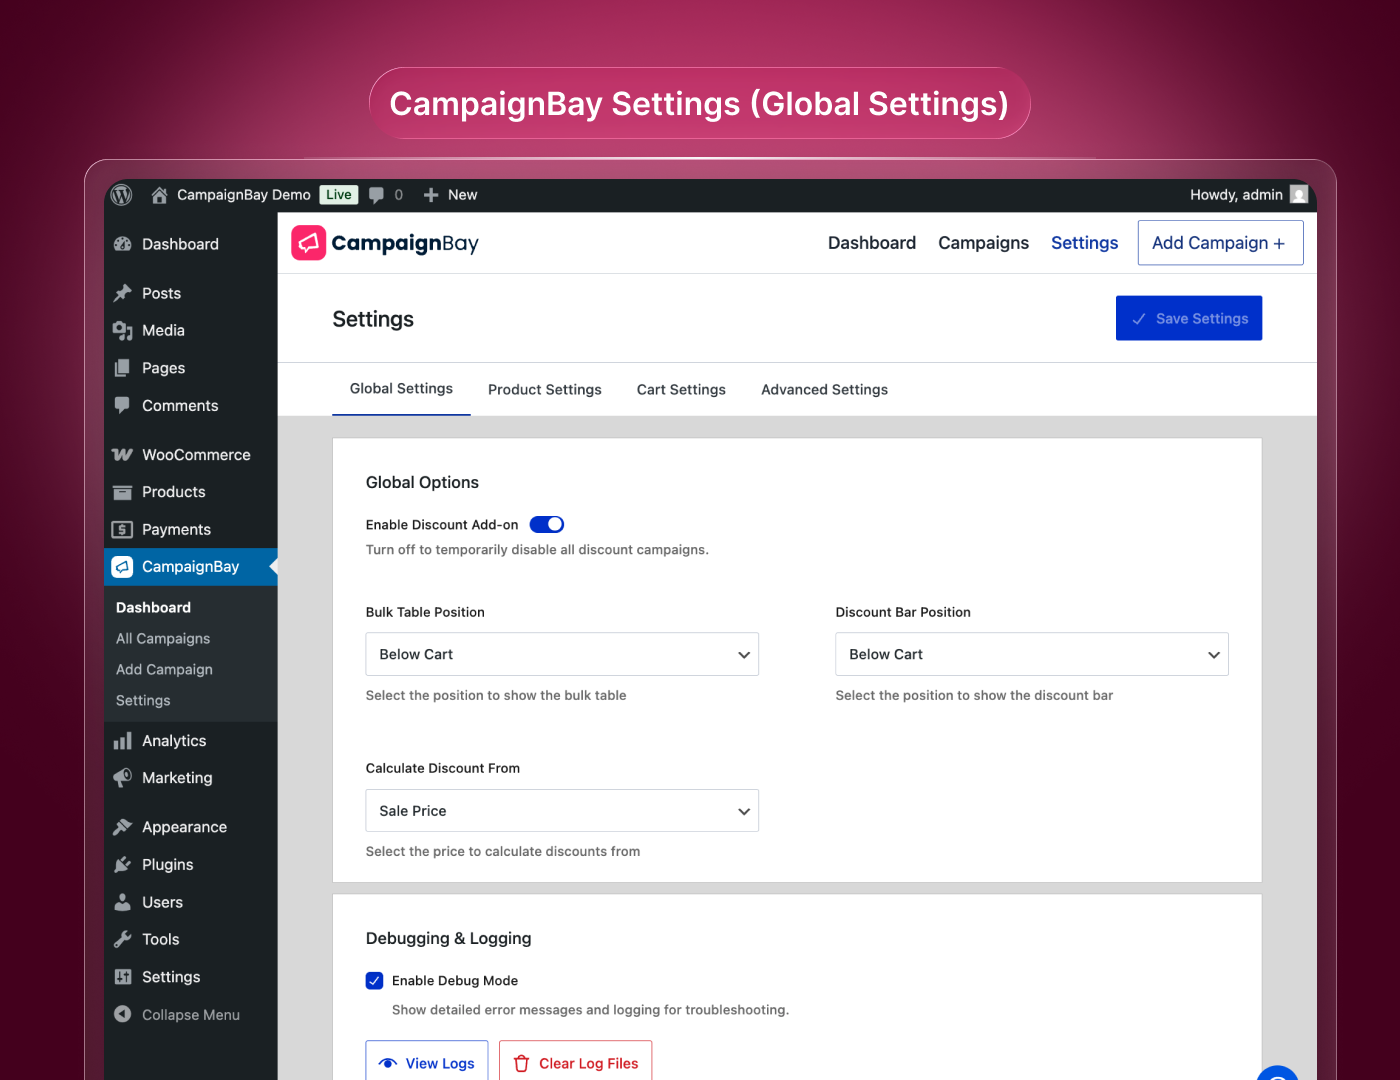Click the Clear Log Files button

point(576,1061)
